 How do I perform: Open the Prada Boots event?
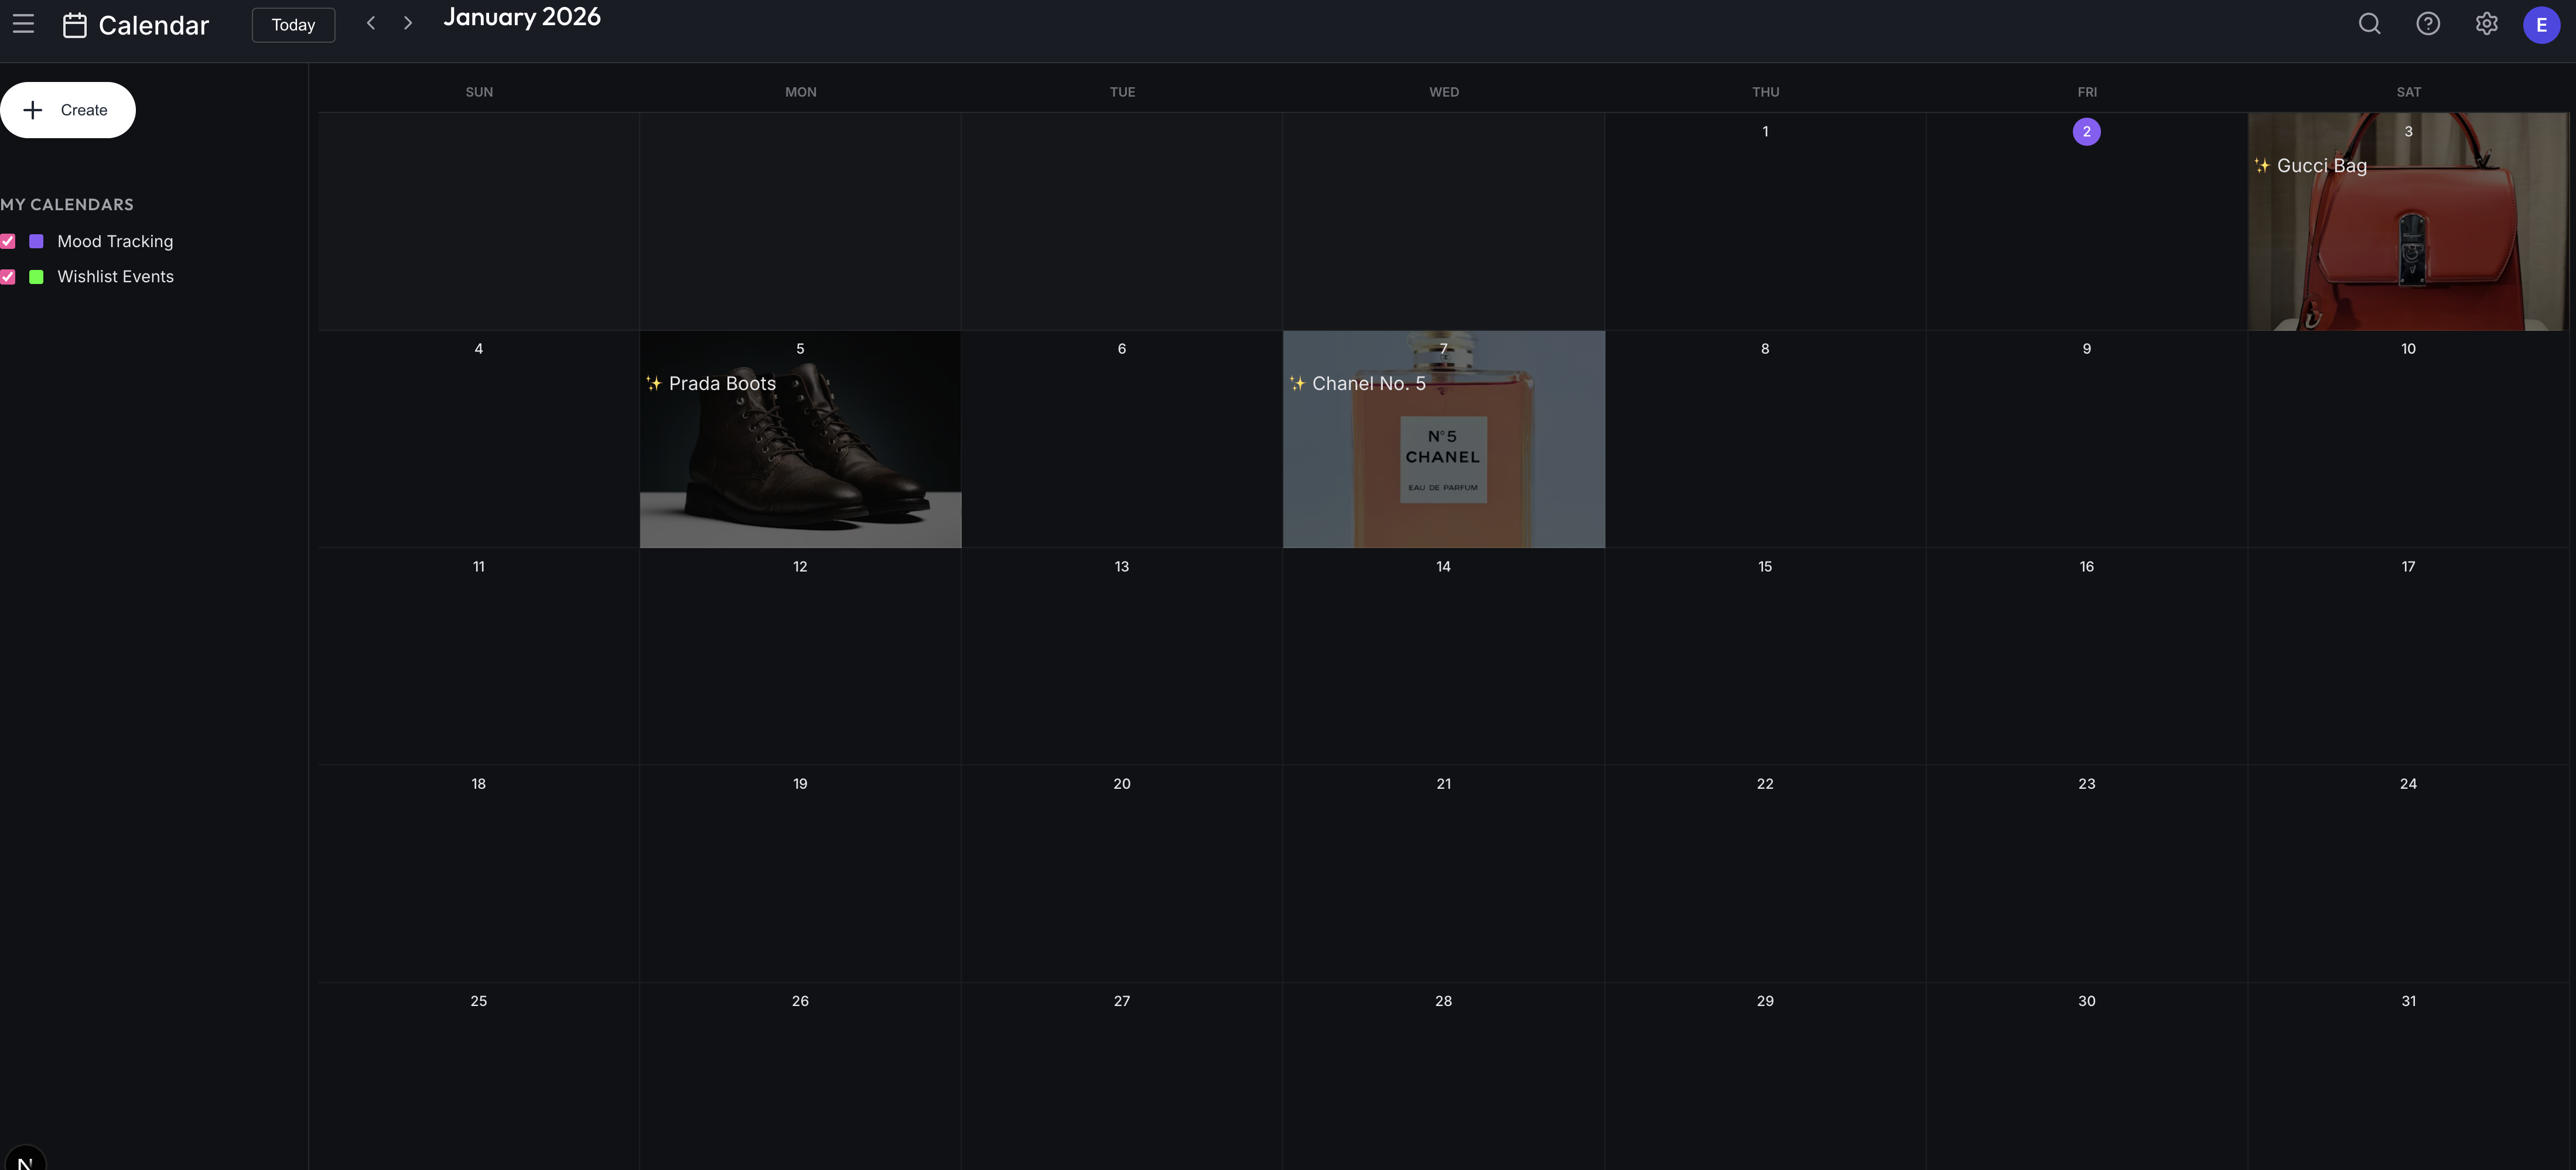721,384
